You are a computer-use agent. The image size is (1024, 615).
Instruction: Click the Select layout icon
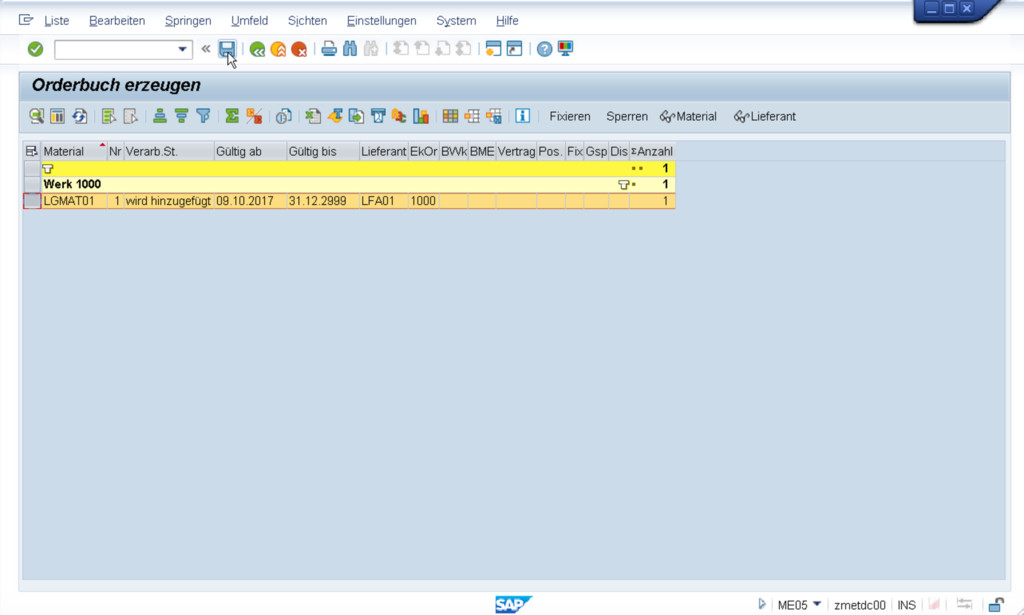(x=472, y=116)
